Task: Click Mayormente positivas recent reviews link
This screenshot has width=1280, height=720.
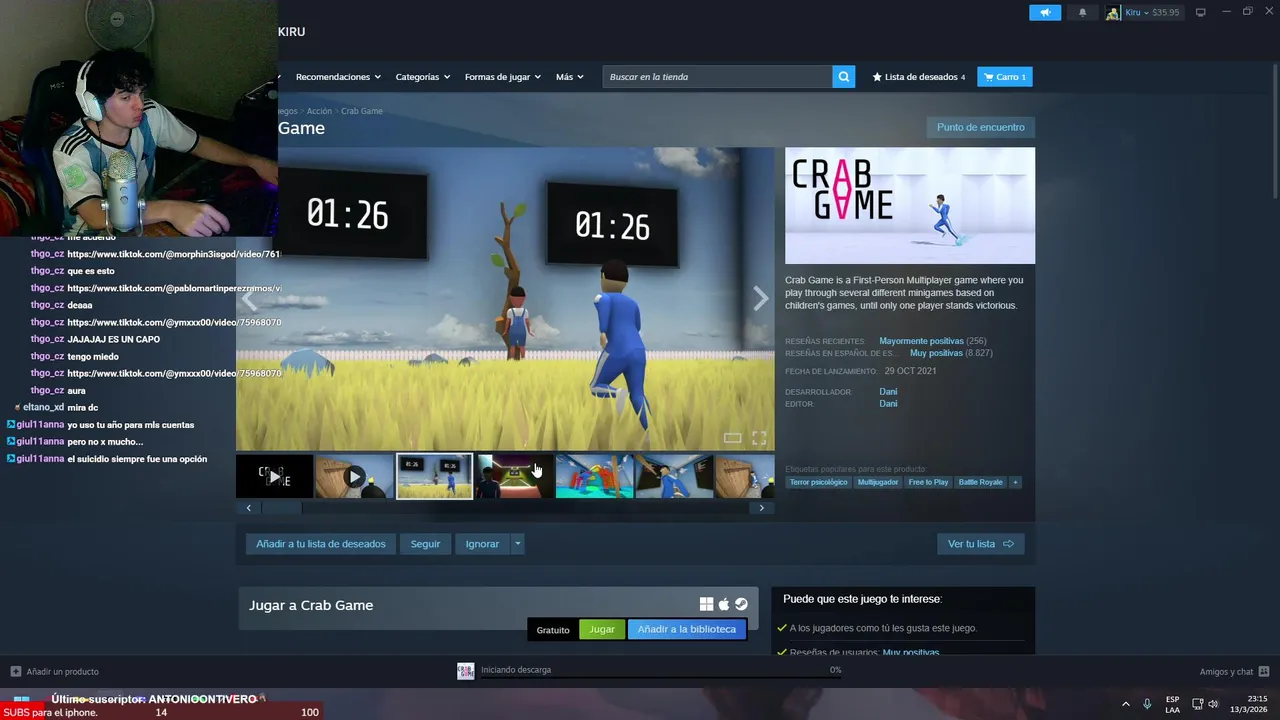Action: point(921,341)
